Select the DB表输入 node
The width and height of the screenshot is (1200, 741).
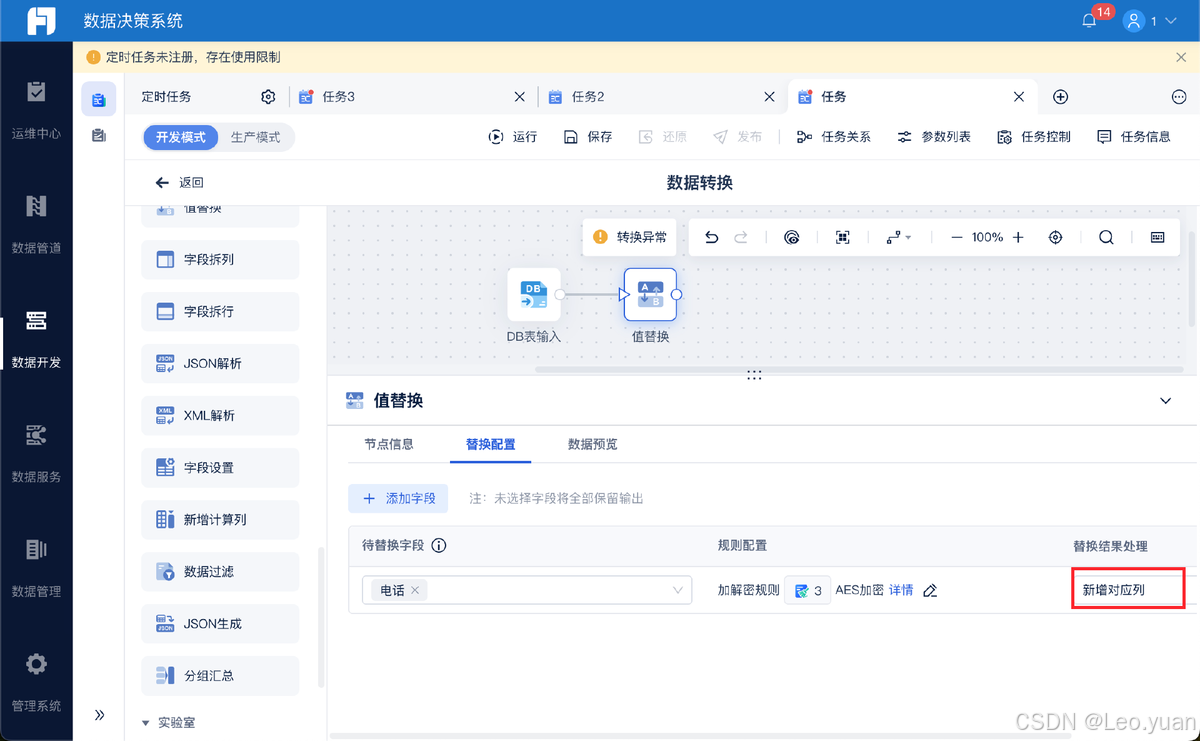pyautogui.click(x=534, y=294)
